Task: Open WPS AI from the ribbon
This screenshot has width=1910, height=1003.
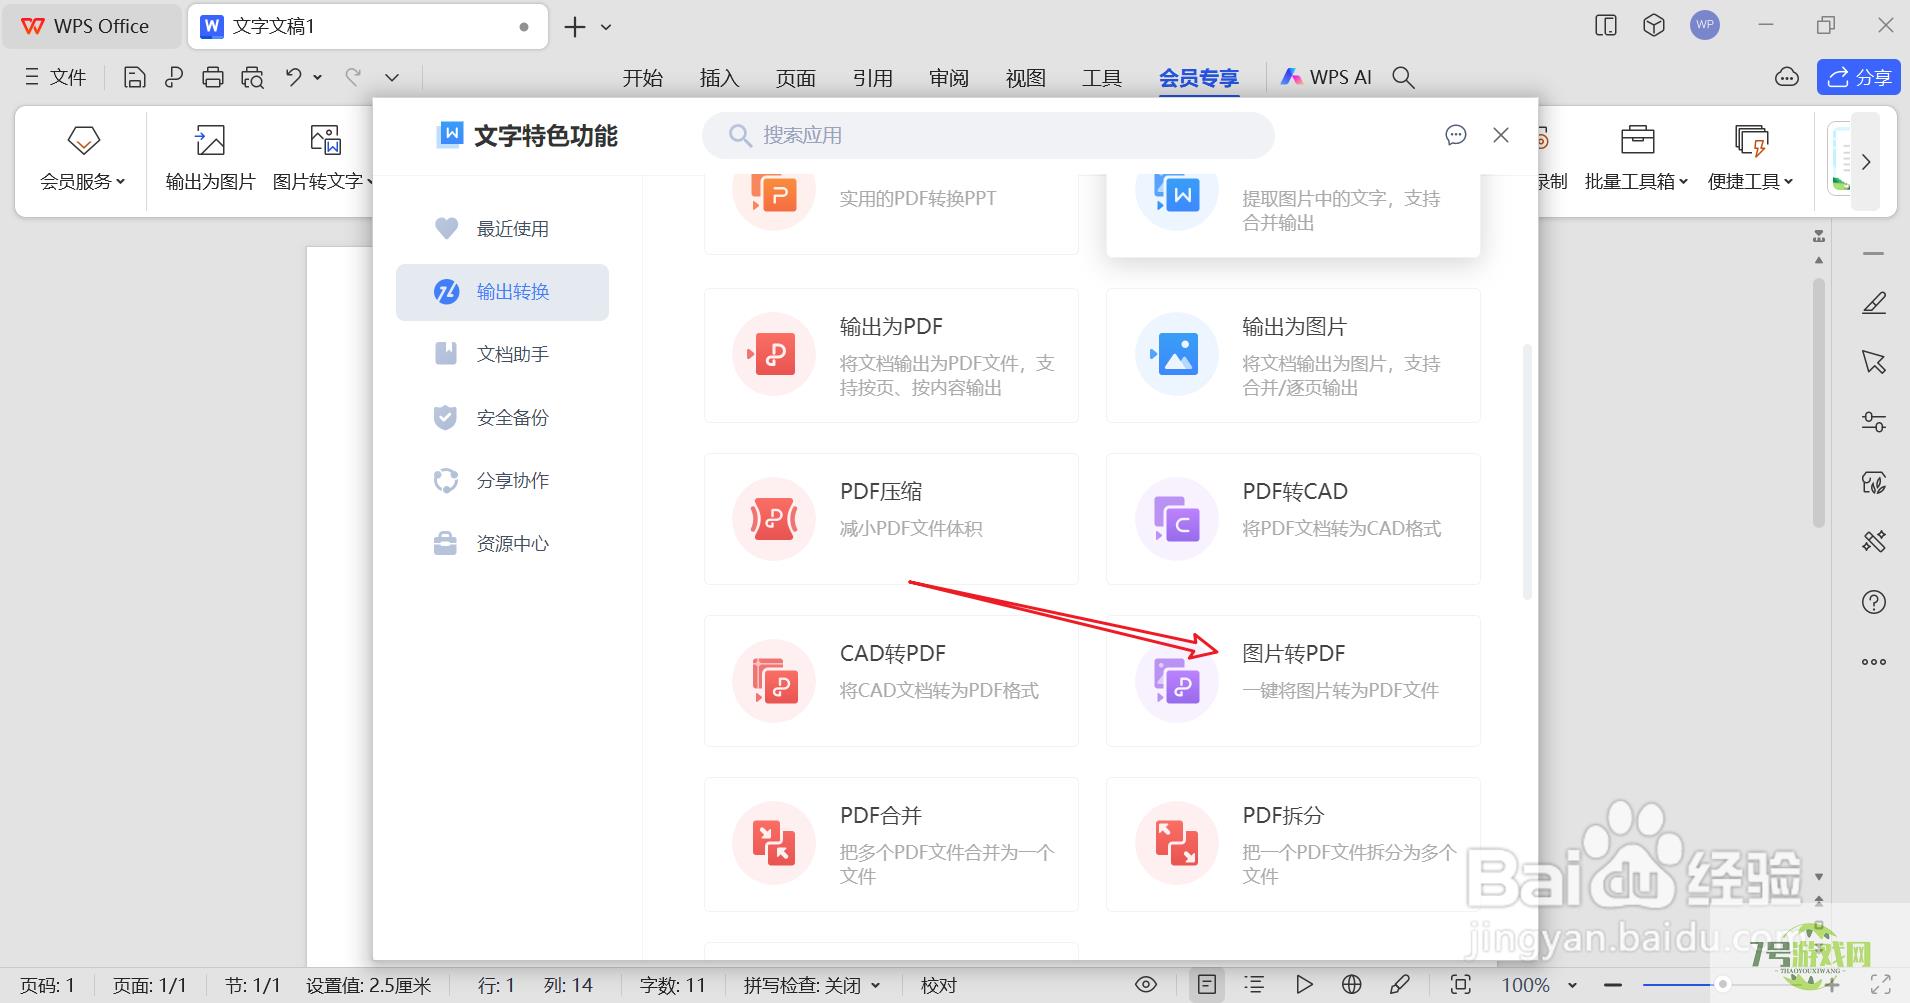Action: 1327,77
